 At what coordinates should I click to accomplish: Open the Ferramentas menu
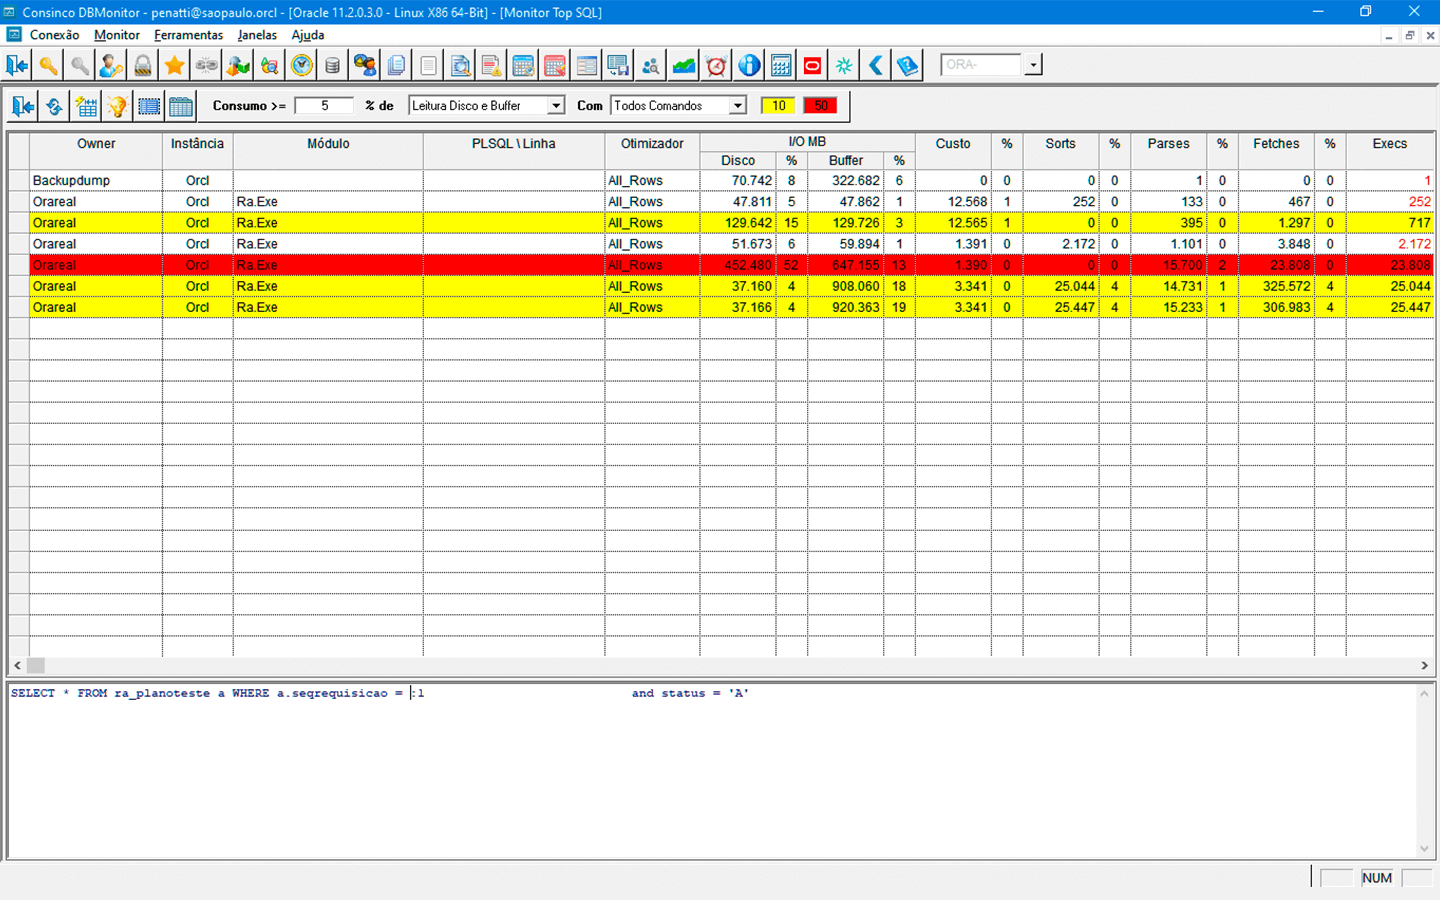(x=188, y=35)
